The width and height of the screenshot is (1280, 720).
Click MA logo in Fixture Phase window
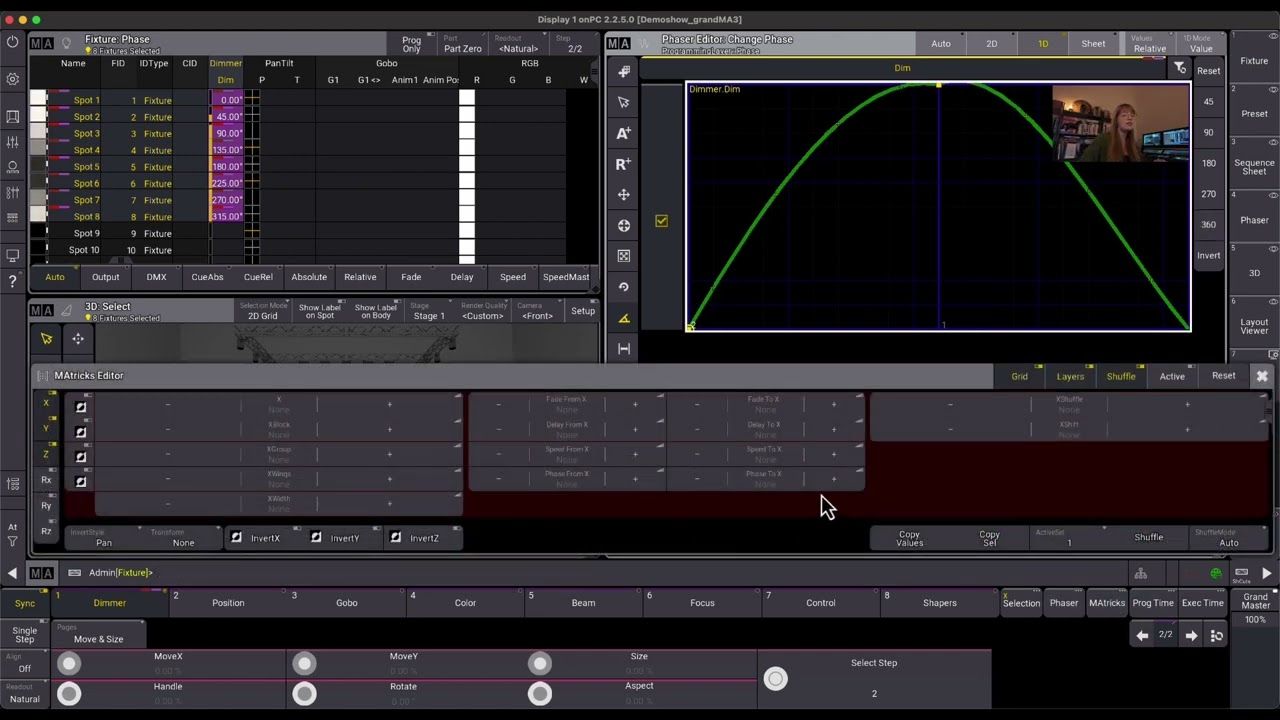pyautogui.click(x=41, y=43)
